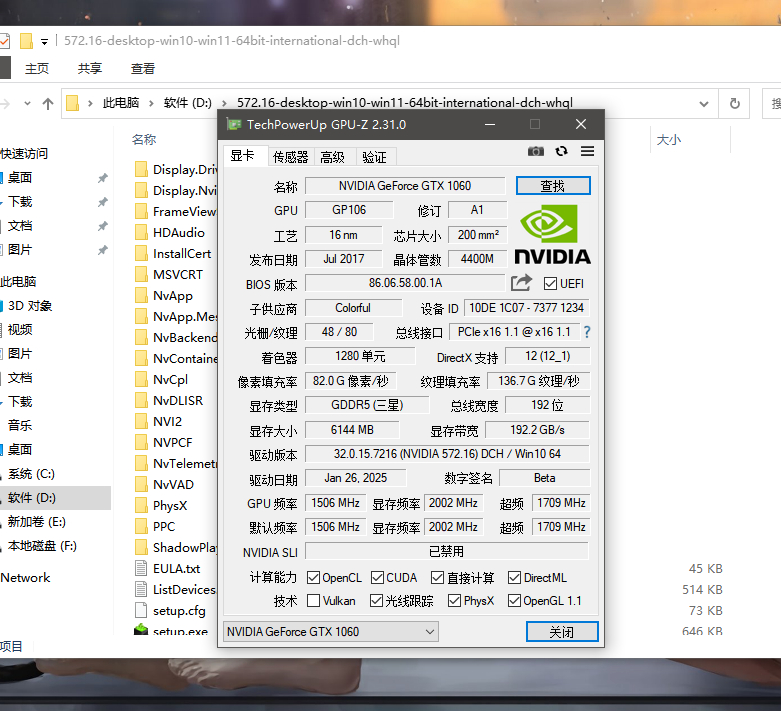Select 系统 (C:) in navigation pane
The image size is (781, 711).
point(31,473)
